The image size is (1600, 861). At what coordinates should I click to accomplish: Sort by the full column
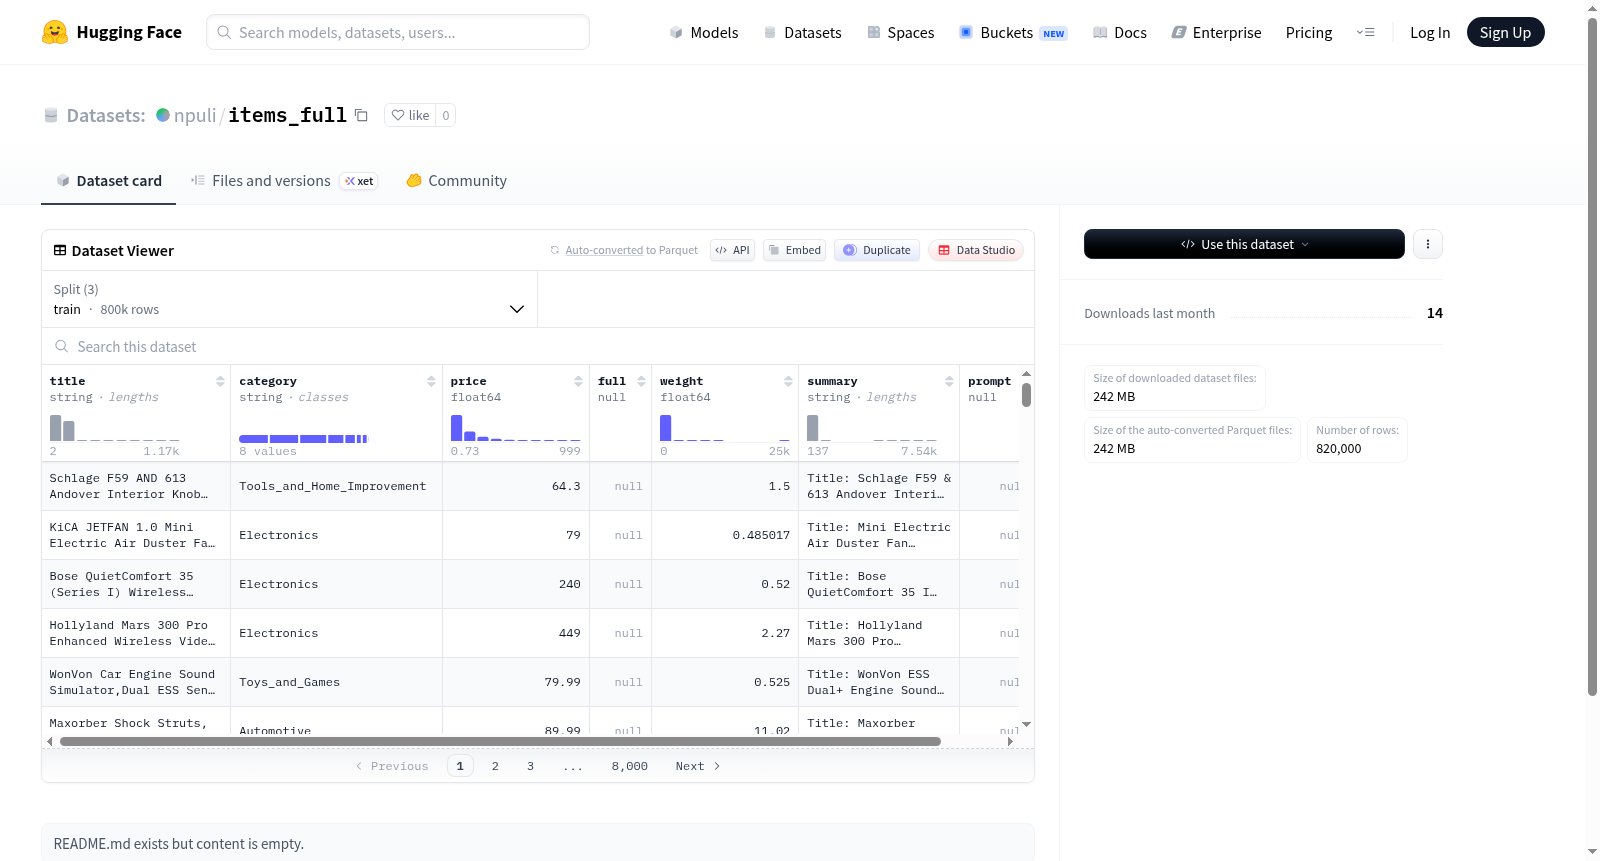(641, 381)
